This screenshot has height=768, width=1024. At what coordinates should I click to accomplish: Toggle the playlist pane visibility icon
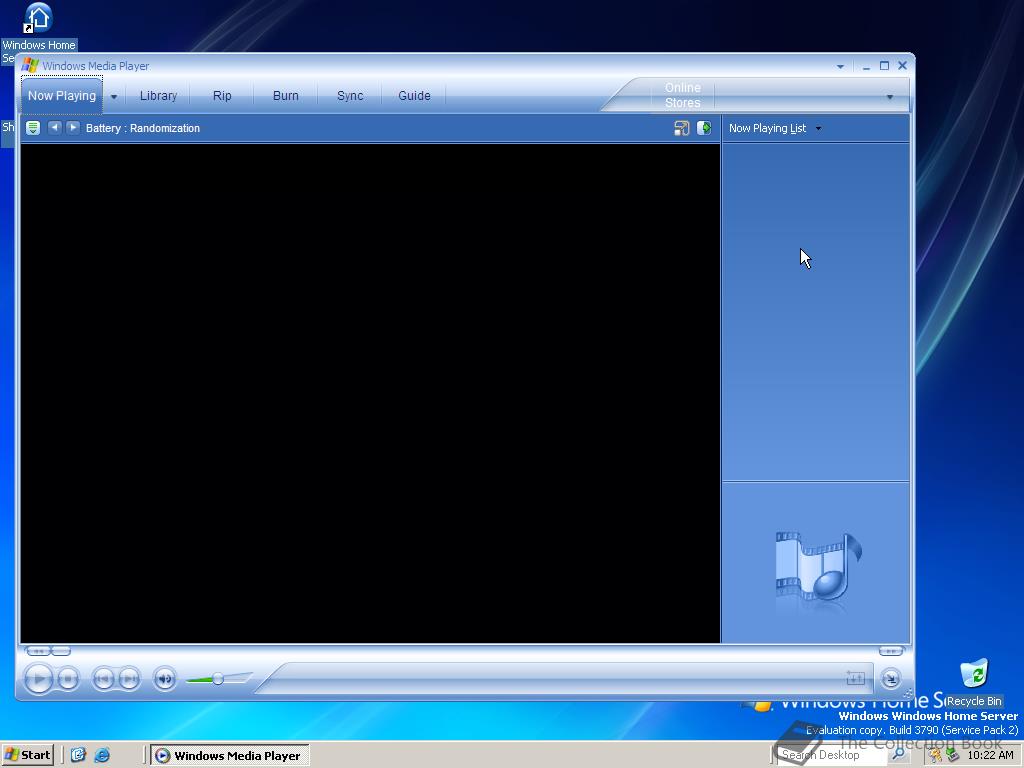coord(704,128)
